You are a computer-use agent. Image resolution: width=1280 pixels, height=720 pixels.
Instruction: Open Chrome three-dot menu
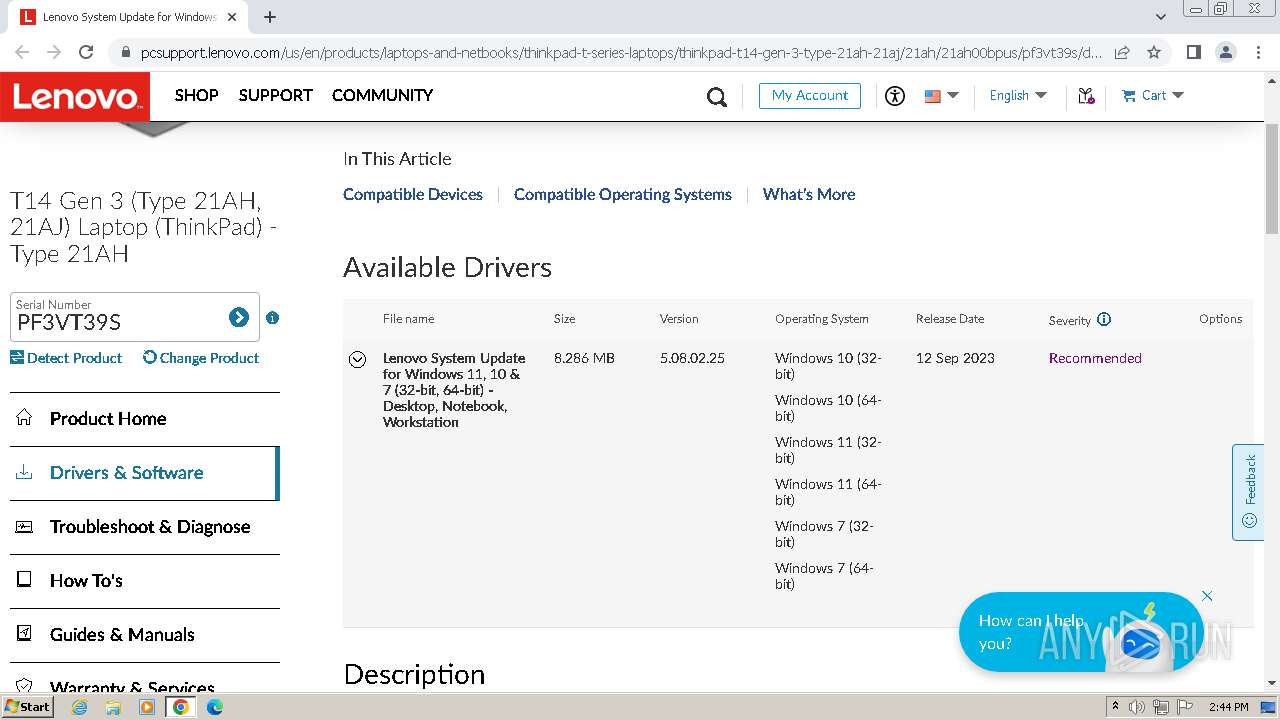[x=1258, y=52]
